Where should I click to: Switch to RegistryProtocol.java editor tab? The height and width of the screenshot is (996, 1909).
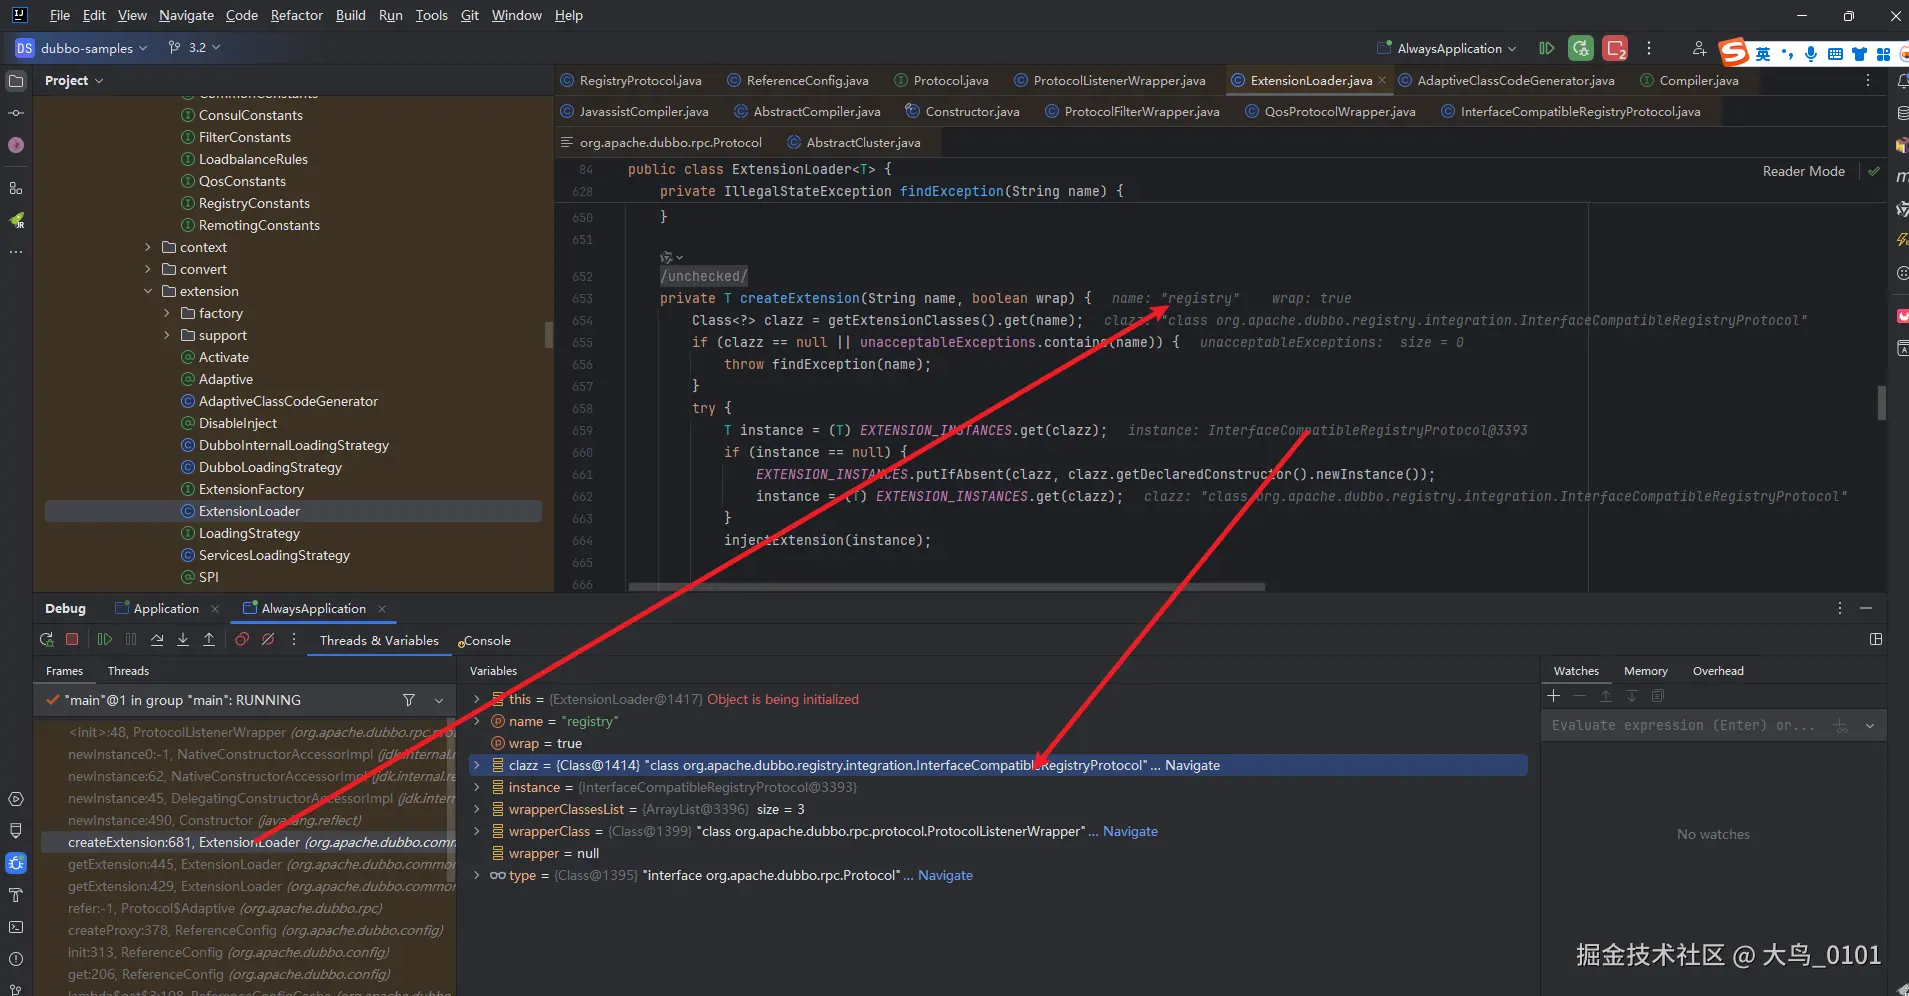(631, 80)
